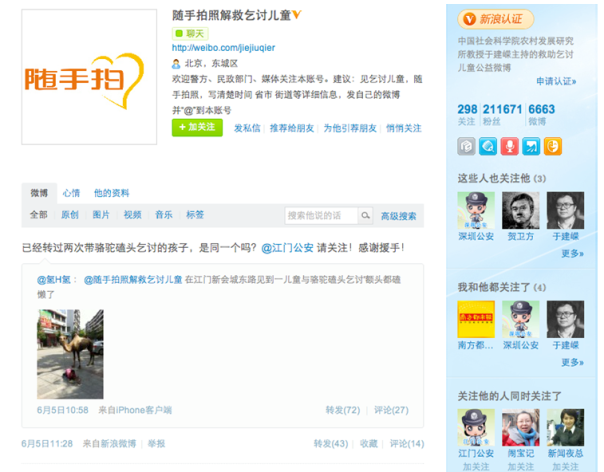Click 转发(43) on the main post

(x=331, y=444)
